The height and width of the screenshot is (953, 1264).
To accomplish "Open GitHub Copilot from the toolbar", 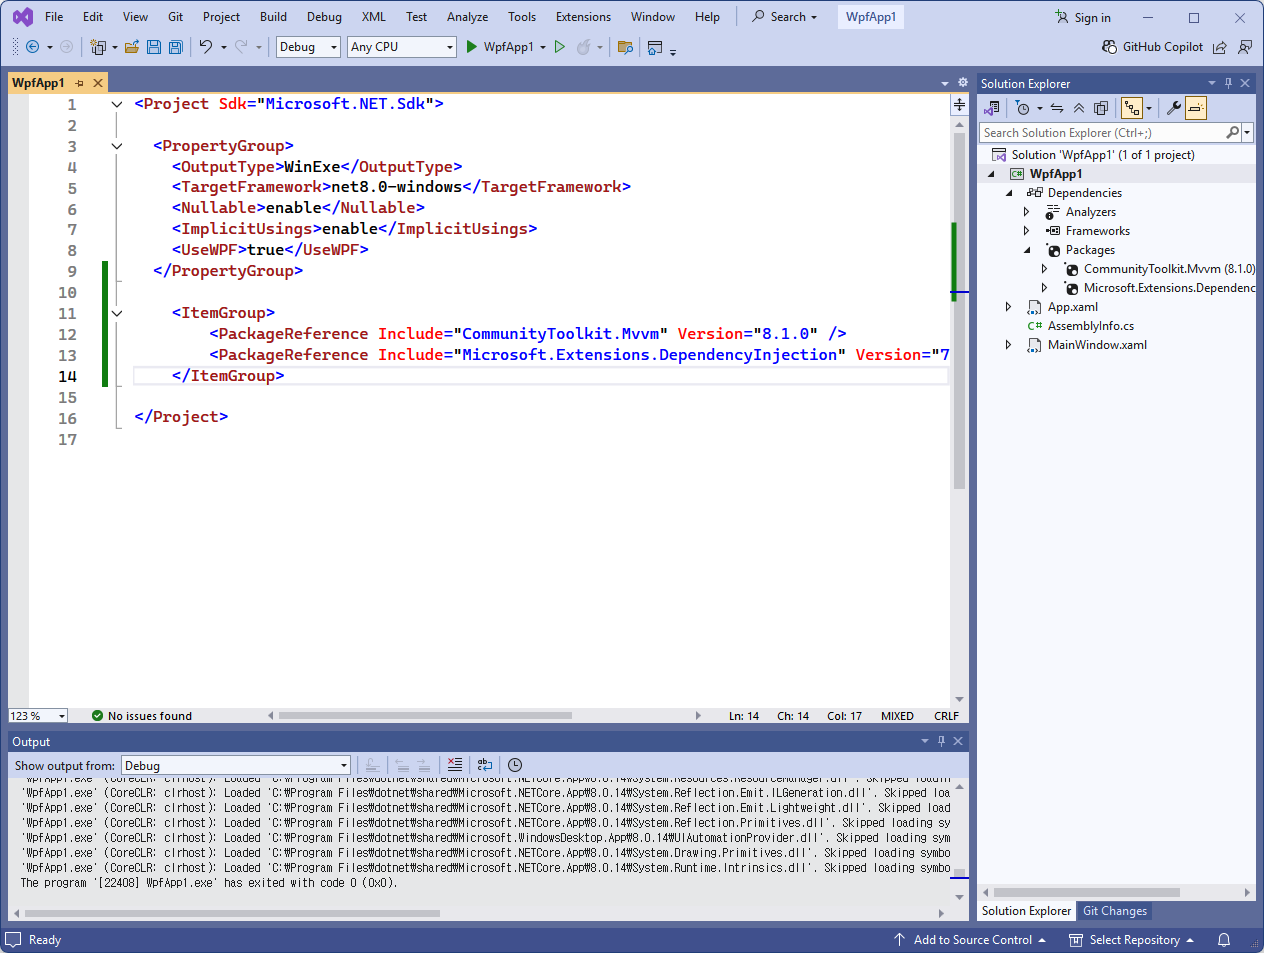I will pos(1152,47).
